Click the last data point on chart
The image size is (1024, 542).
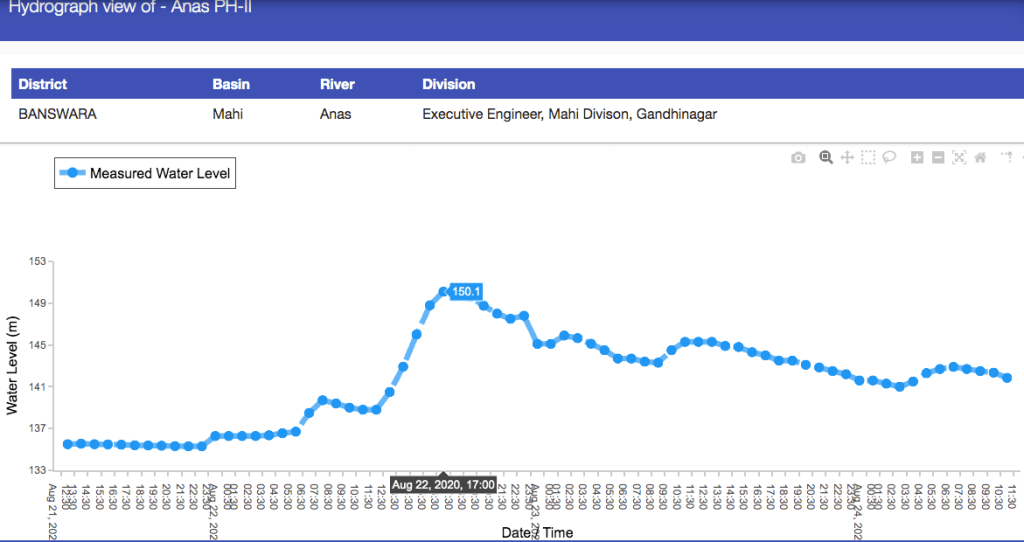pos(1007,378)
